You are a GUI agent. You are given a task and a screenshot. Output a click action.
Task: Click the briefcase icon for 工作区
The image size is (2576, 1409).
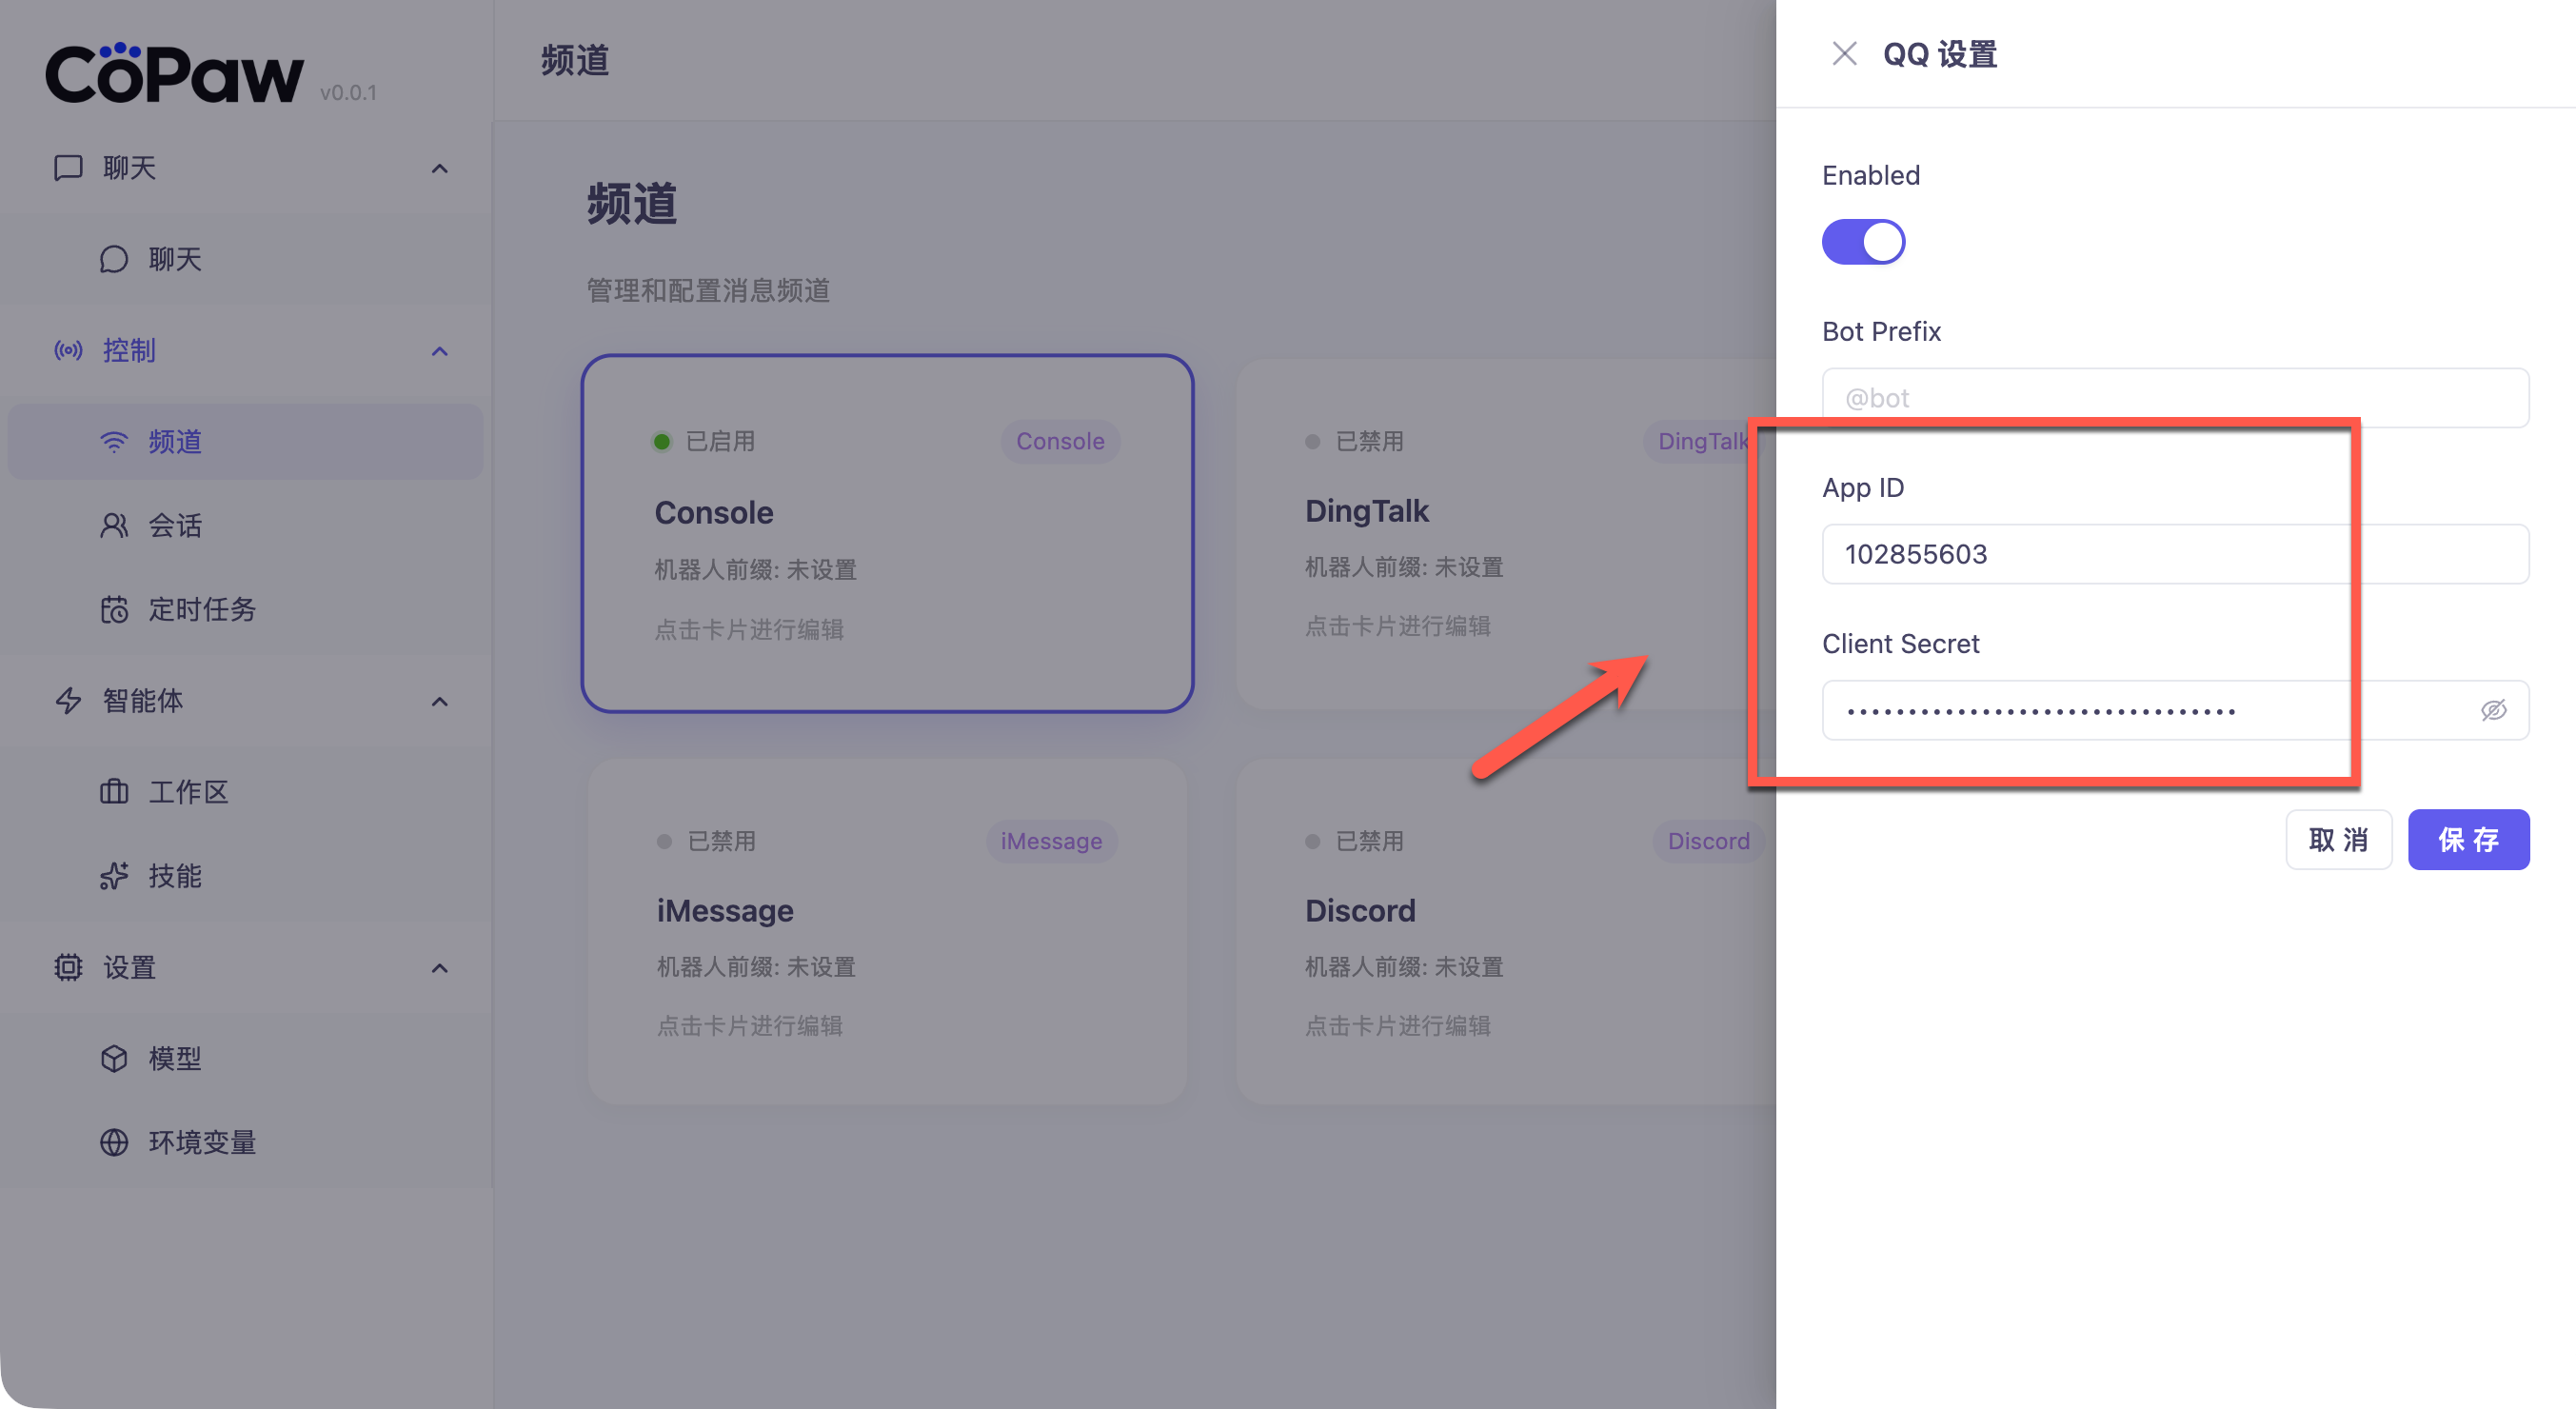pos(114,792)
